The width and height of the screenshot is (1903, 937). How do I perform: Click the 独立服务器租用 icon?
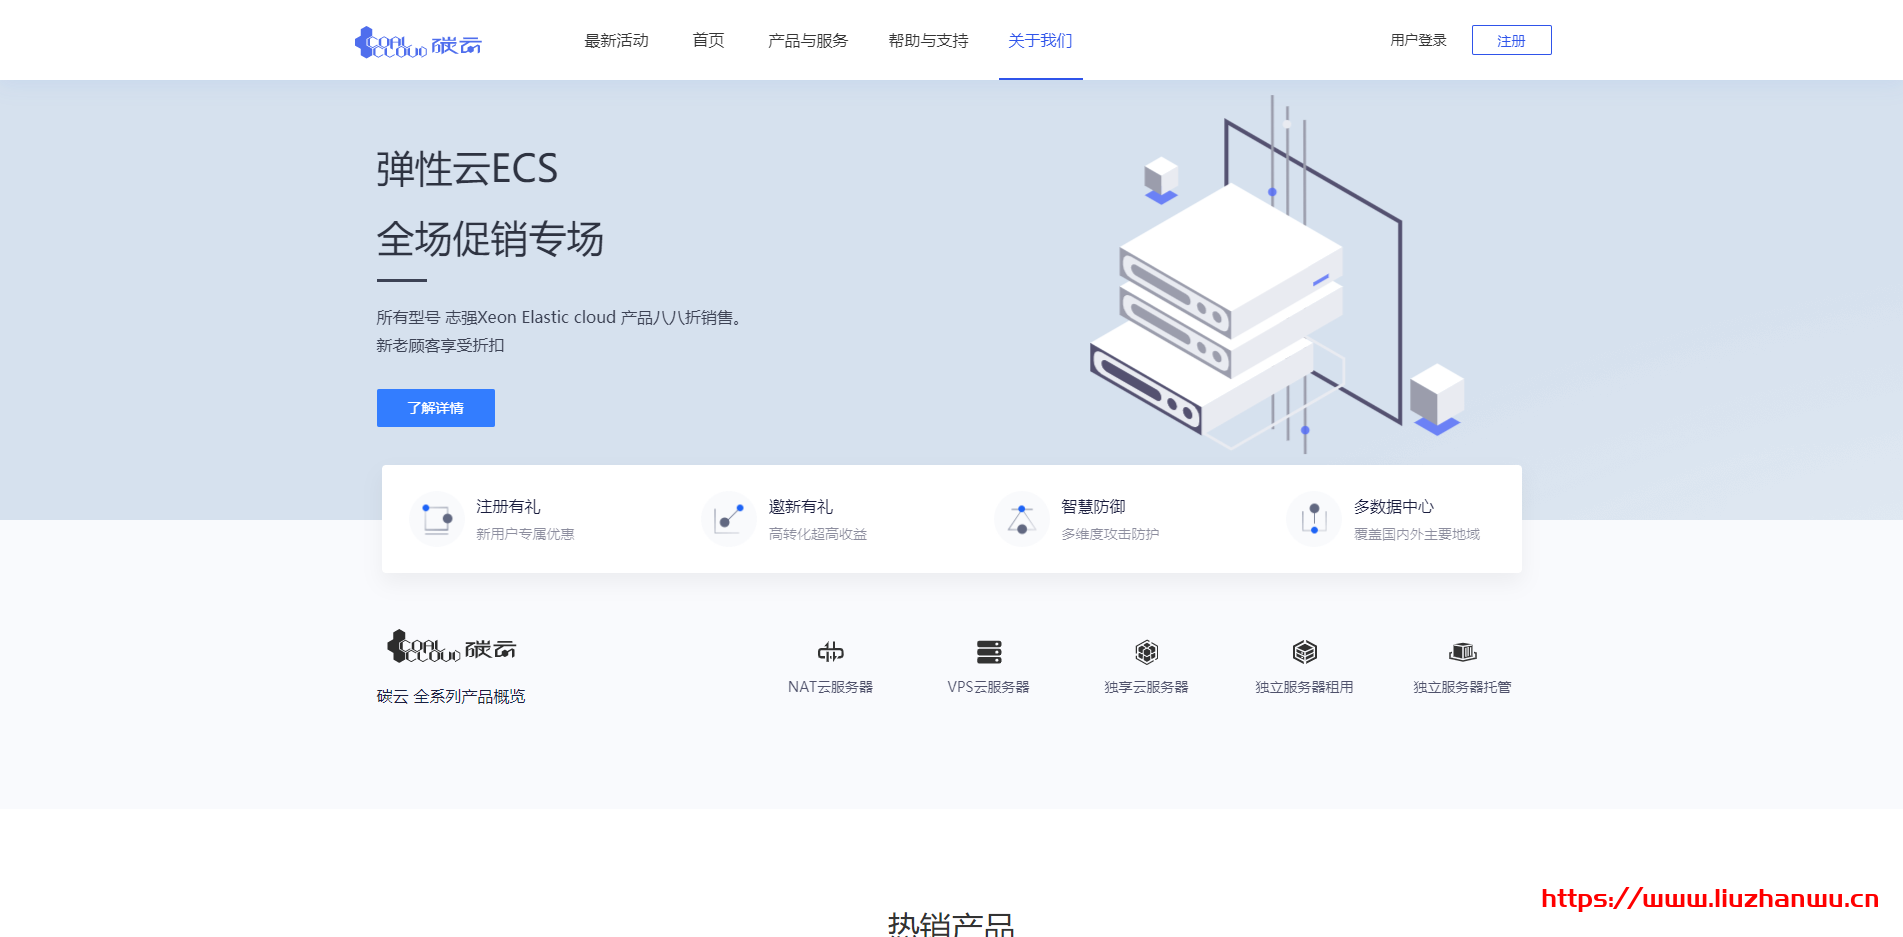[x=1304, y=652]
